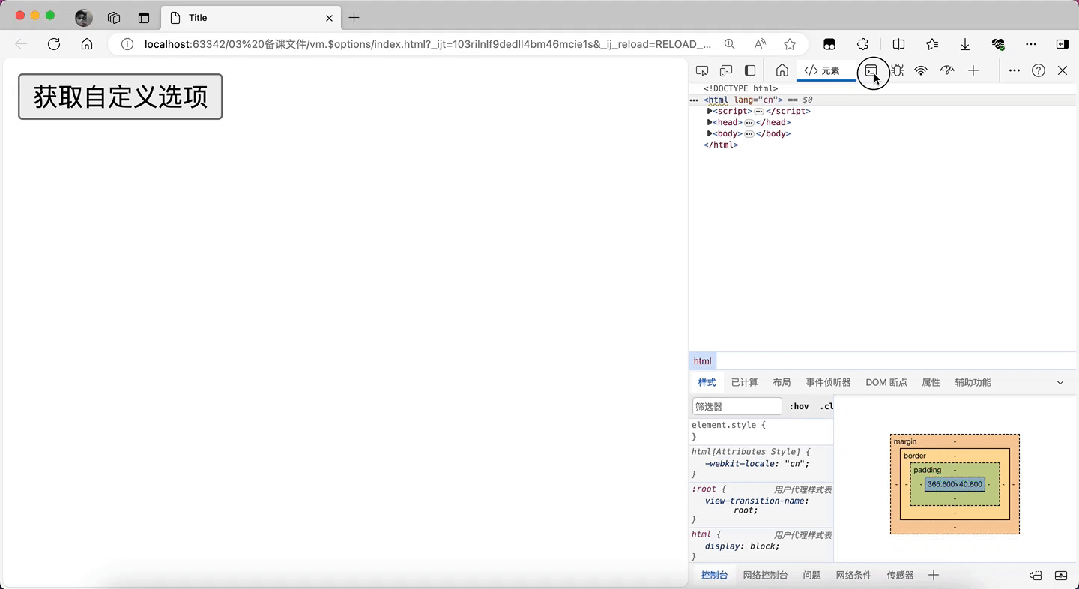Click the localhost URL in the address bar
The height and width of the screenshot is (589, 1079).
(x=427, y=44)
